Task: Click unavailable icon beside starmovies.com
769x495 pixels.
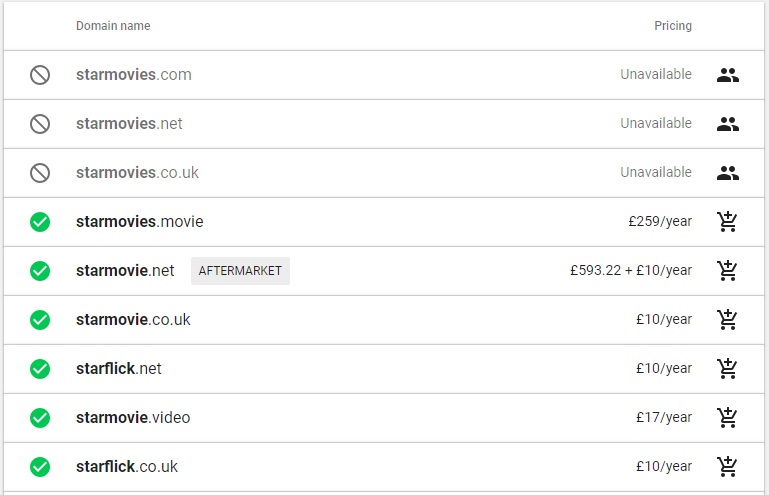Action: coord(40,75)
